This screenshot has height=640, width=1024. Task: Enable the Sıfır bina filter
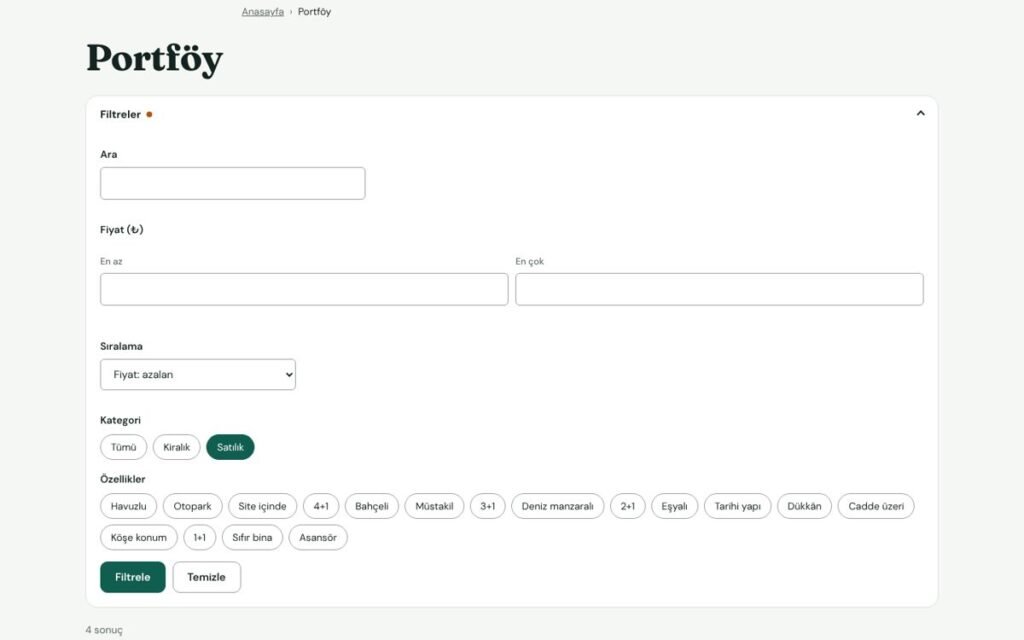(252, 537)
